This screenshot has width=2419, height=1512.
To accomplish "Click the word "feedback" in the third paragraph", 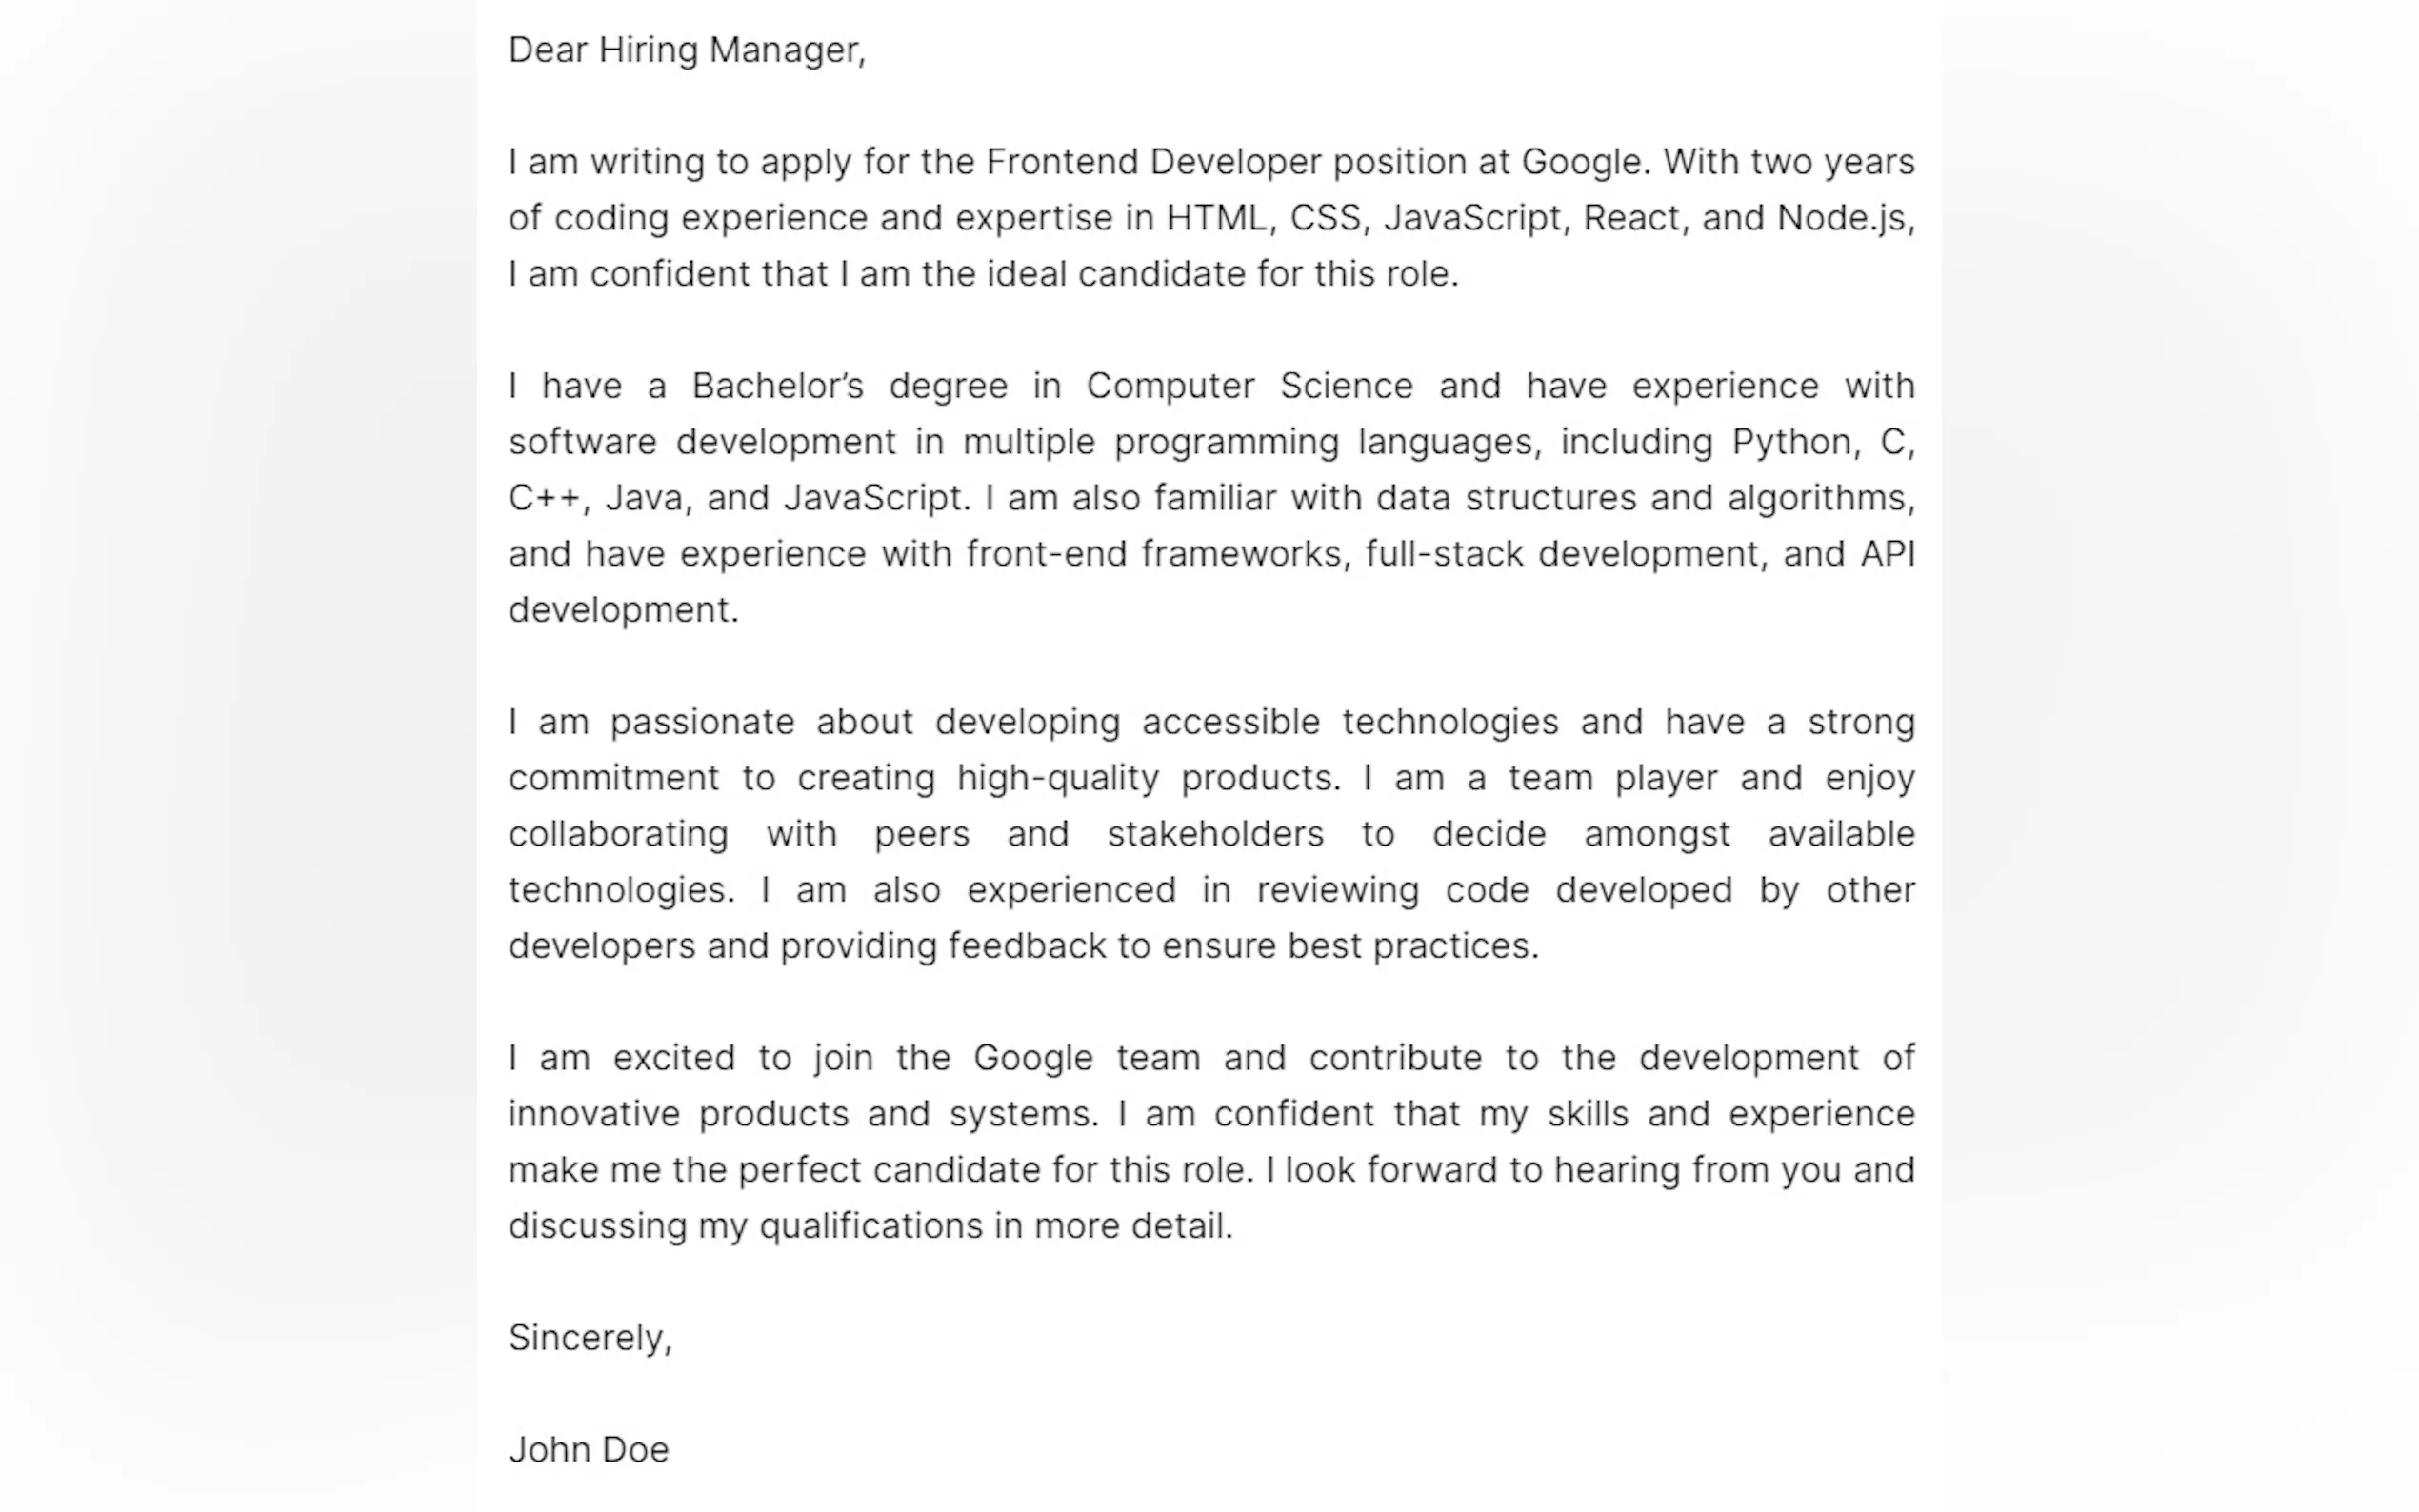I will point(1027,946).
